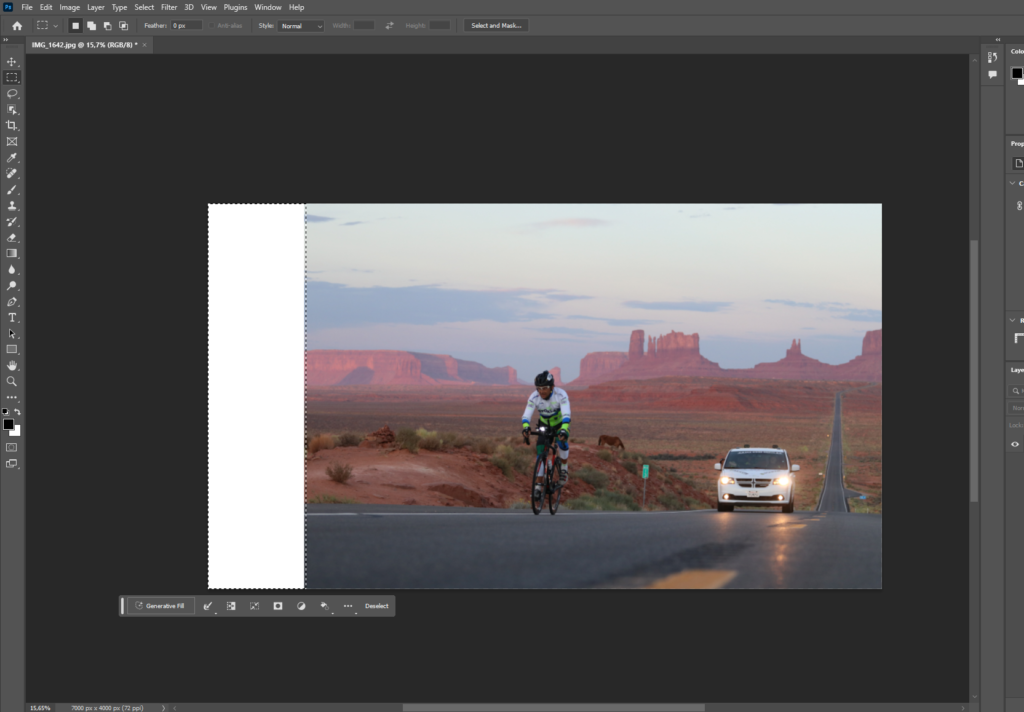Click the Generative Fill button

160,606
